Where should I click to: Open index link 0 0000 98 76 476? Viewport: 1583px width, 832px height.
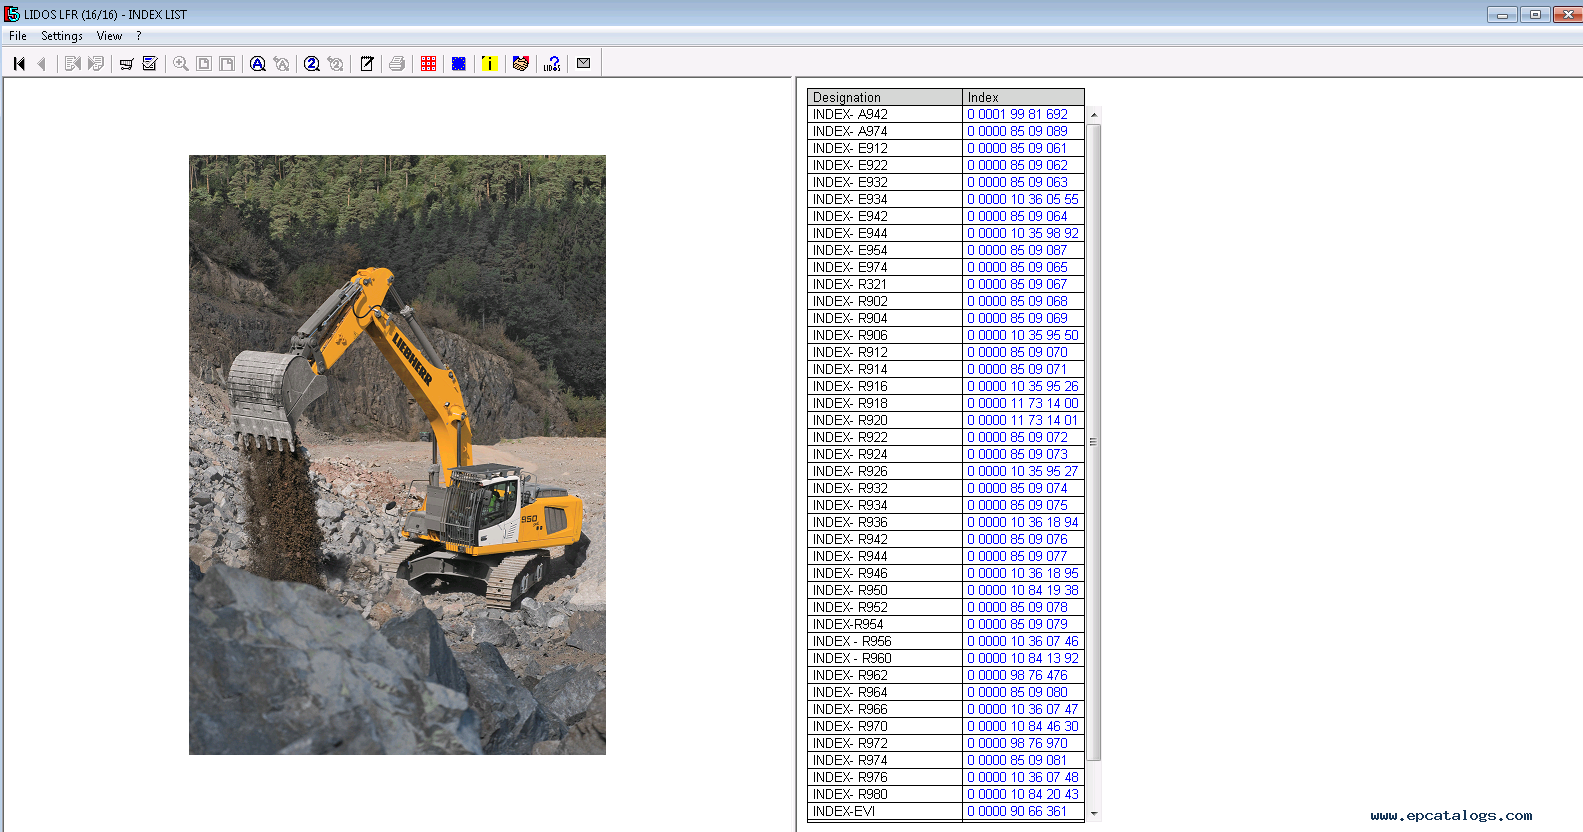[1017, 675]
